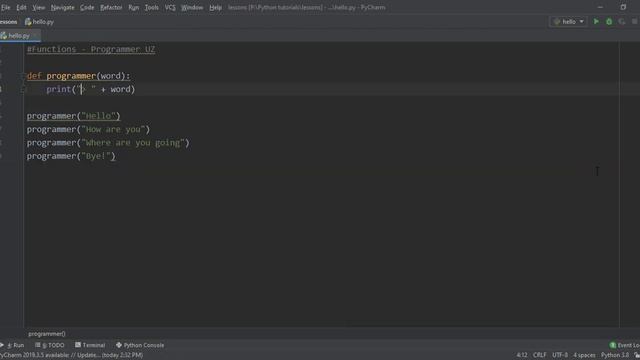Change file encoding via UTF-8 indicator
This screenshot has height=360, width=640.
tap(560, 355)
